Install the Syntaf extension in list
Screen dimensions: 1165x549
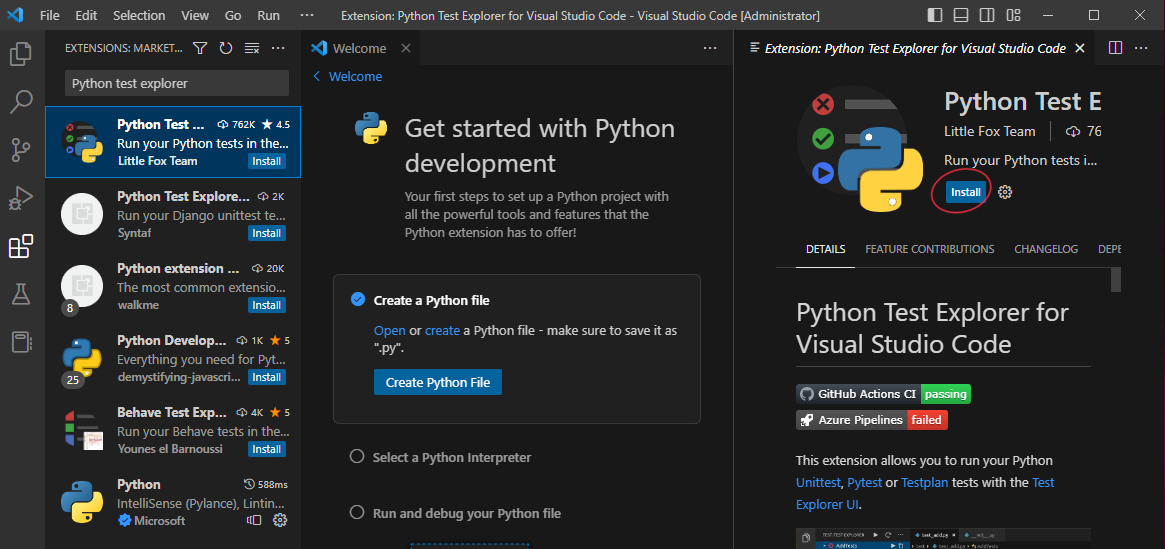coord(267,233)
